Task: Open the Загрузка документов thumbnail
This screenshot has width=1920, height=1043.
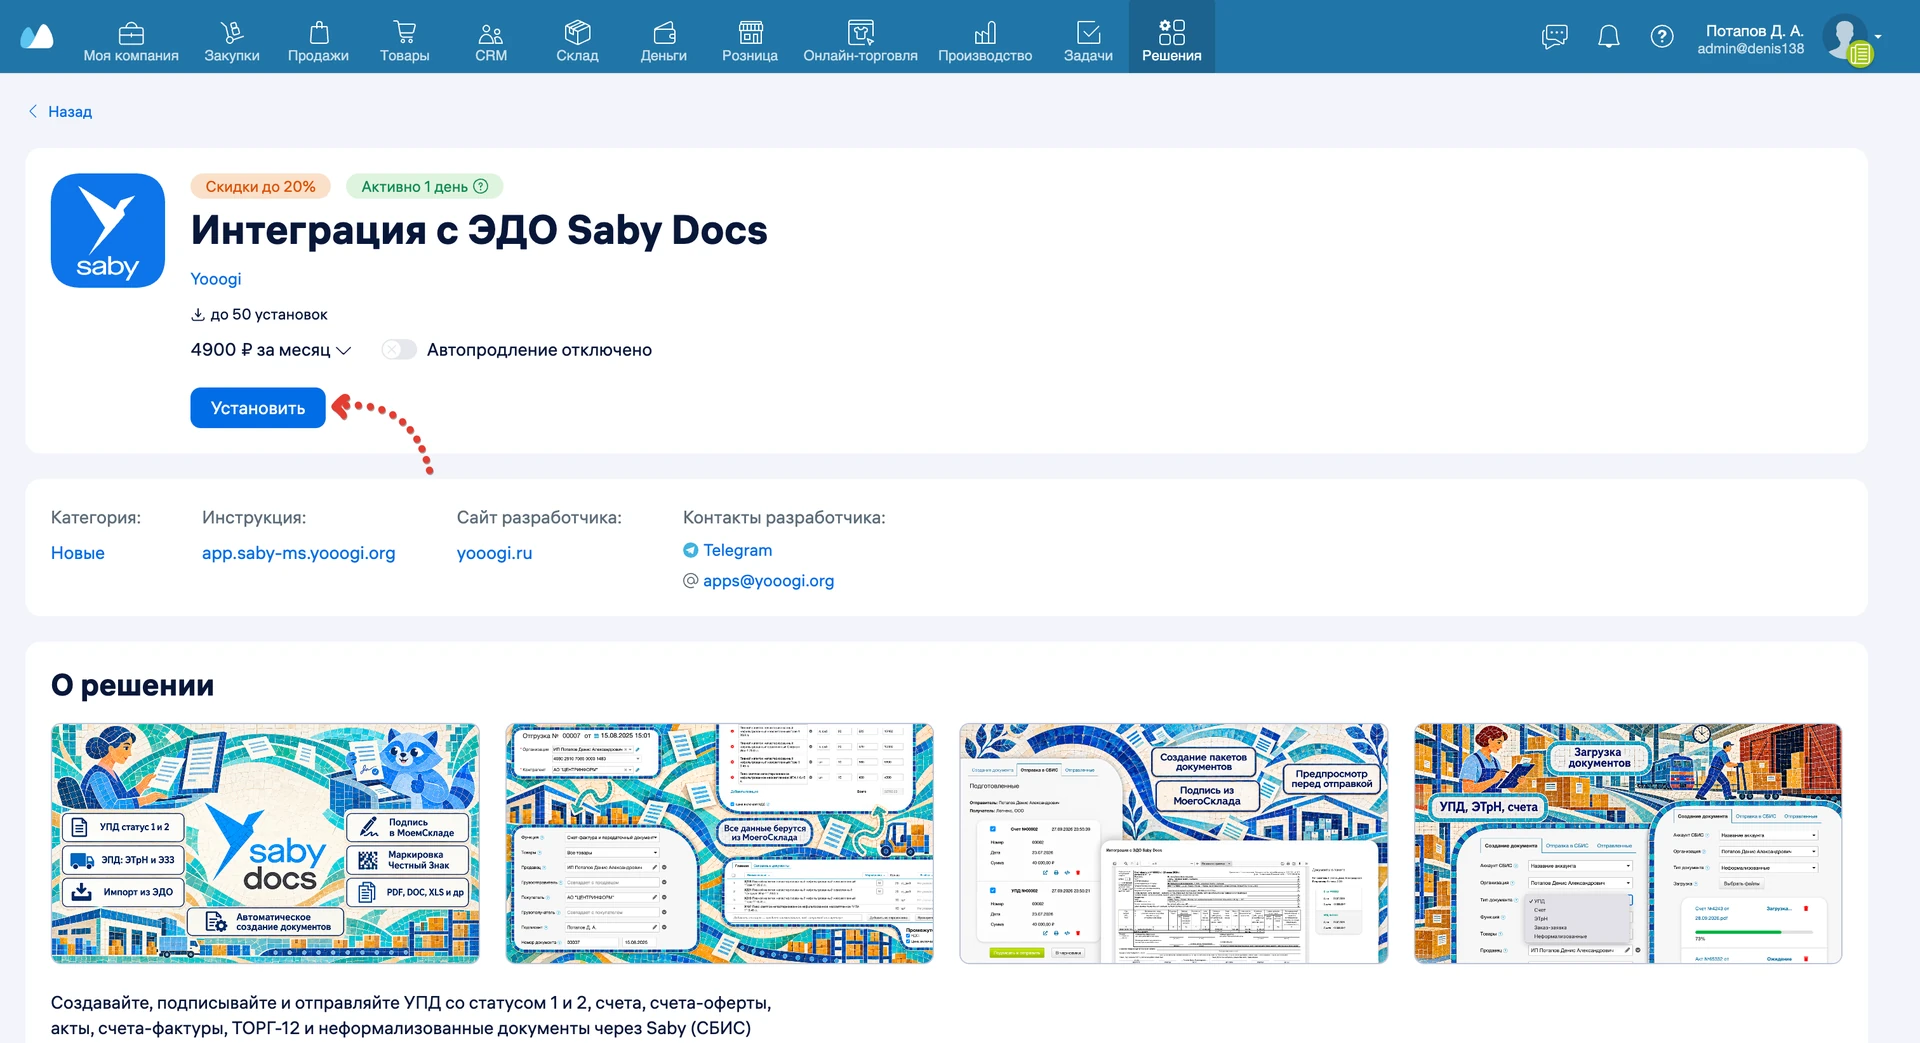Action: click(1628, 843)
